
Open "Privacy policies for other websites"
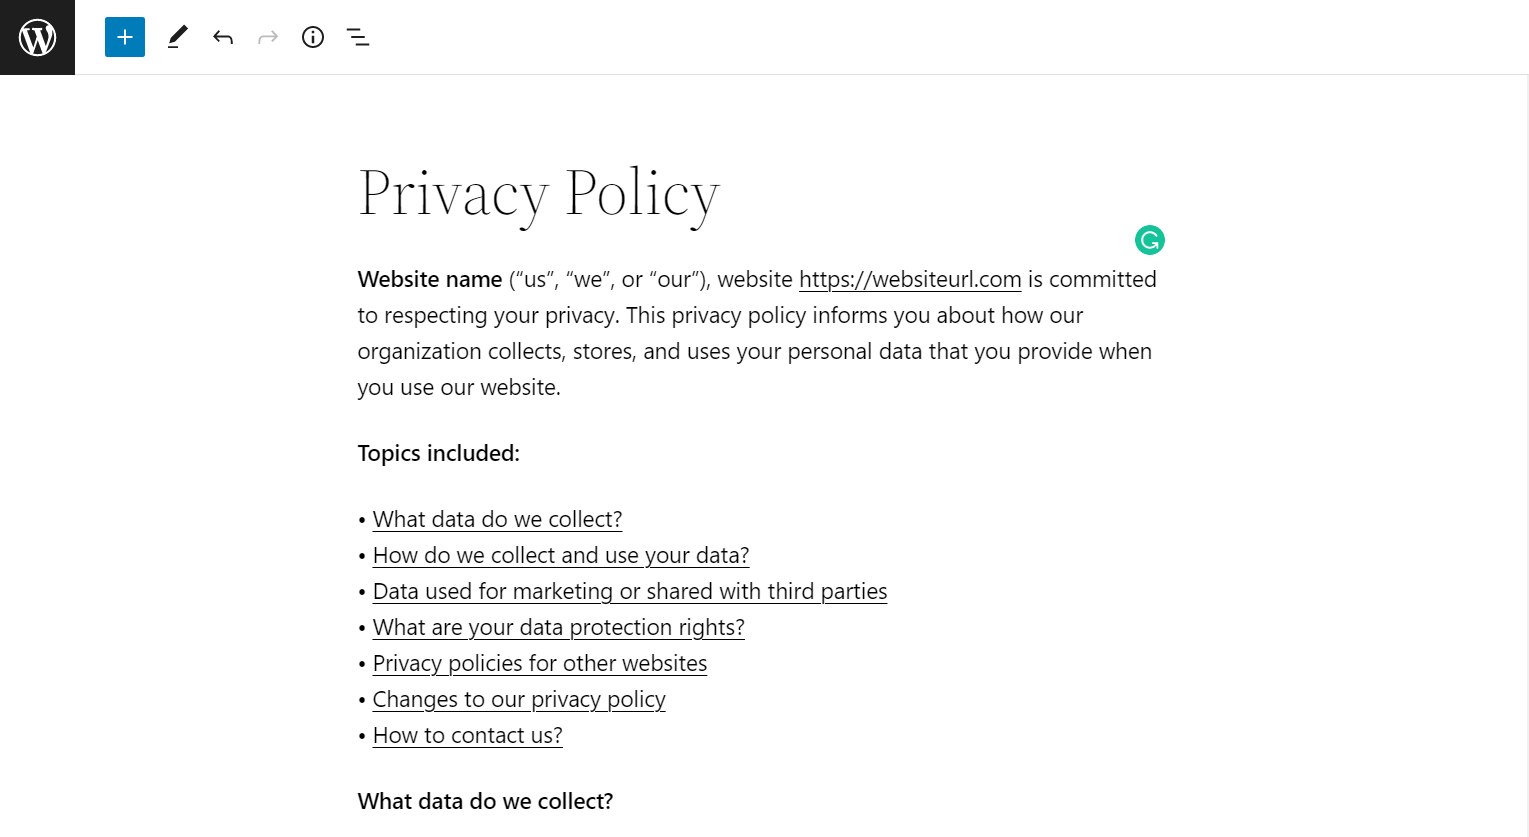(539, 663)
